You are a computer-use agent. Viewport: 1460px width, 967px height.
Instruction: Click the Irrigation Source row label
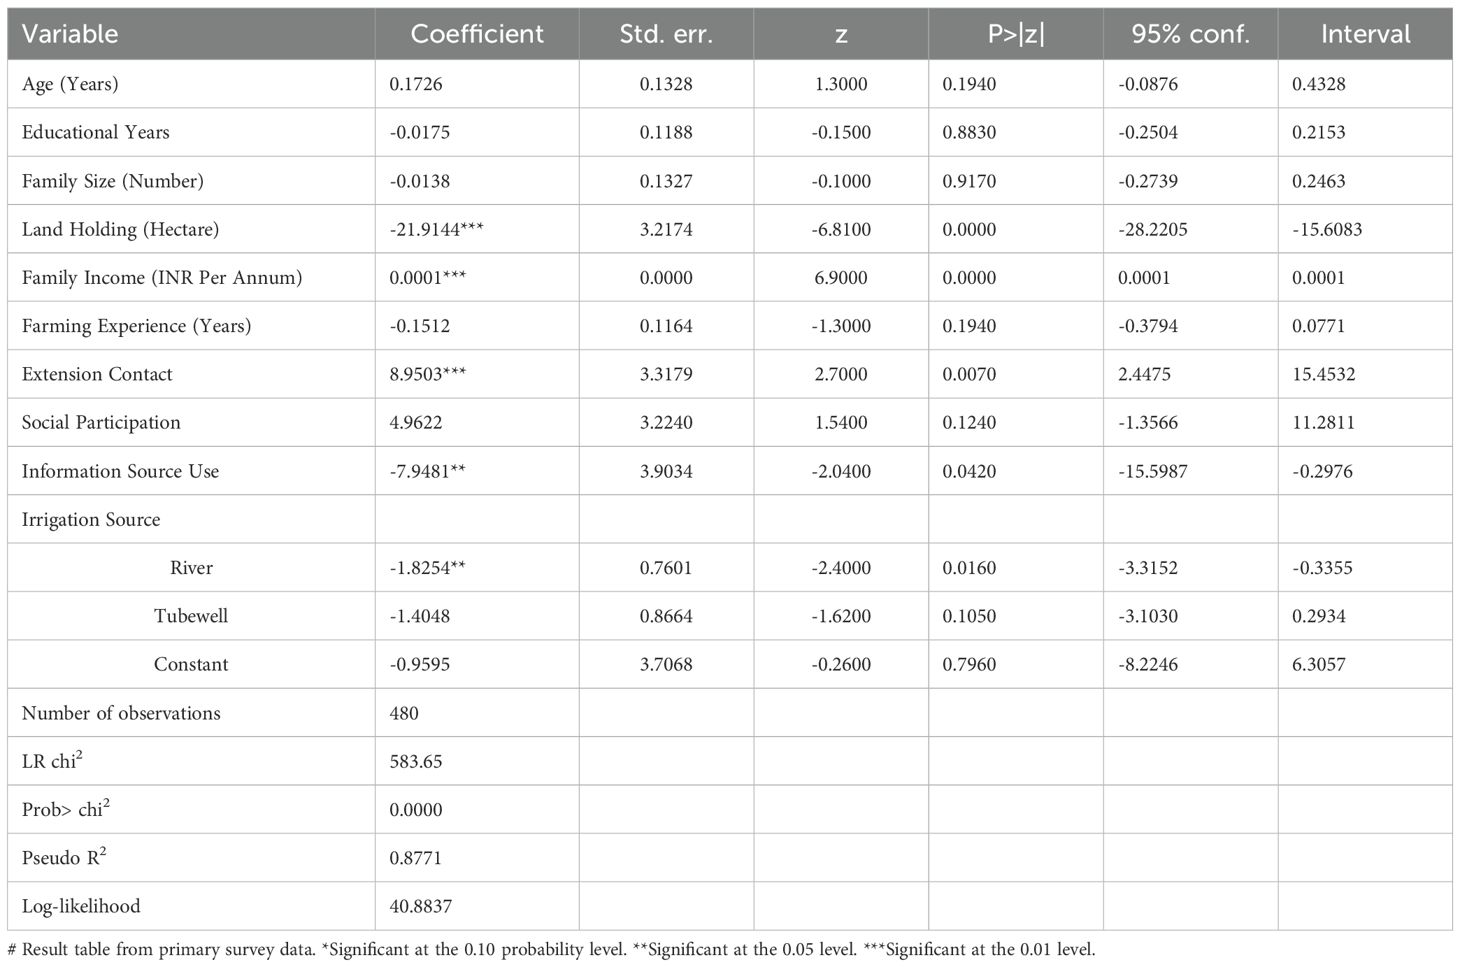click(x=91, y=519)
